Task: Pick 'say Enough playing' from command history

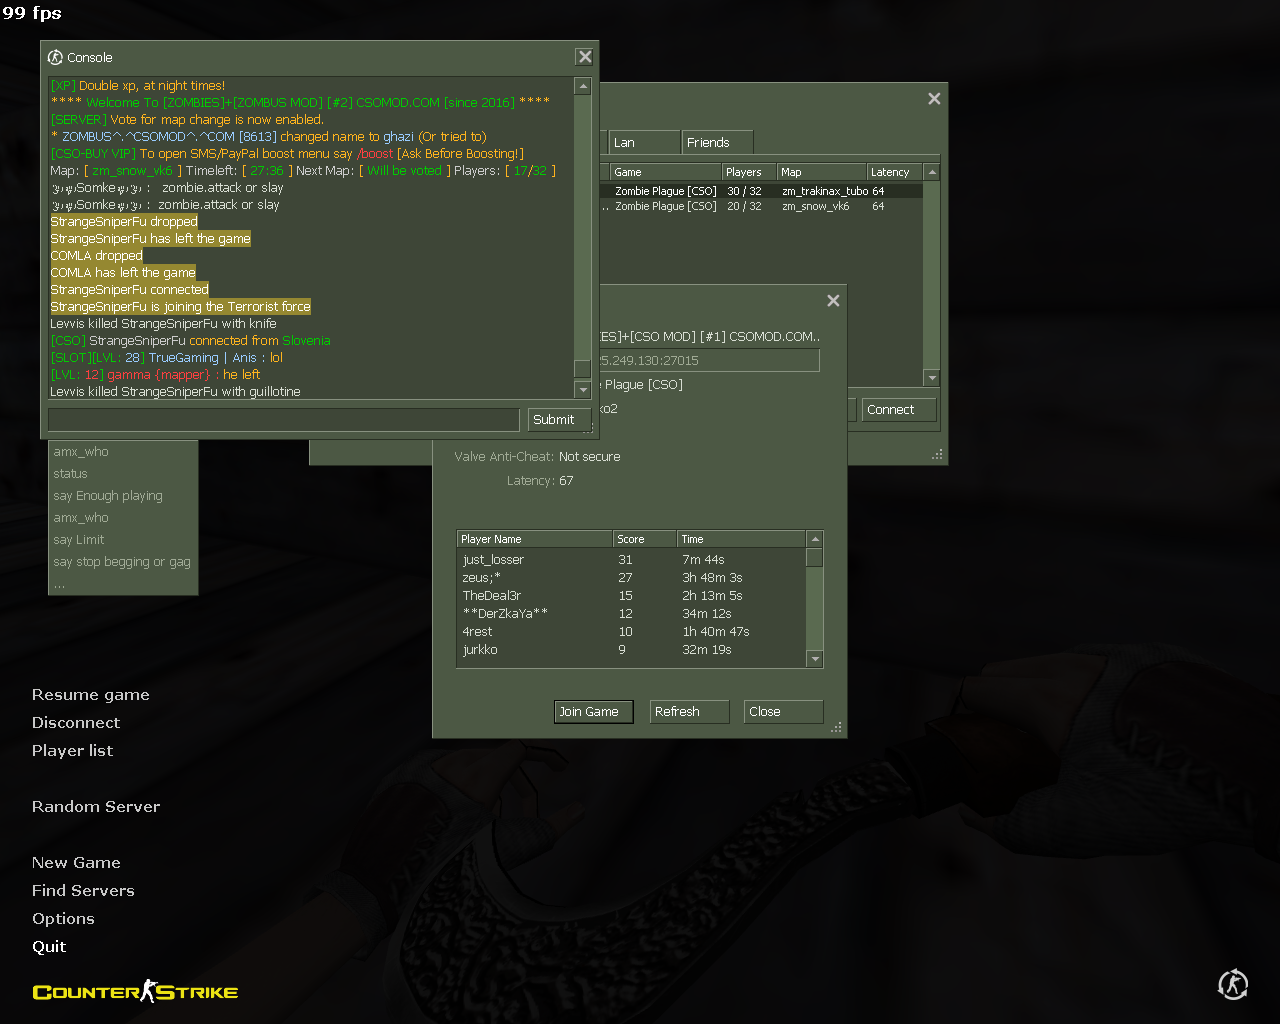Action: tap(108, 496)
